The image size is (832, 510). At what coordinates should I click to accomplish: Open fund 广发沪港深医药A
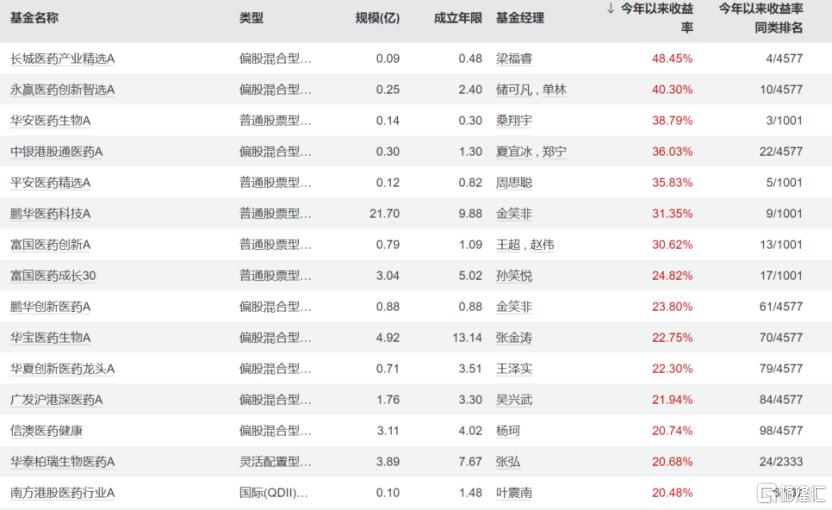point(56,400)
